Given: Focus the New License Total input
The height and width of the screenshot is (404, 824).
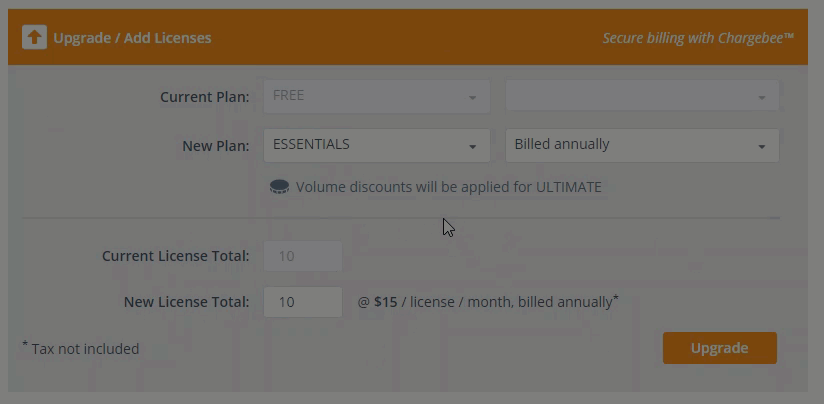Looking at the screenshot, I should [302, 301].
